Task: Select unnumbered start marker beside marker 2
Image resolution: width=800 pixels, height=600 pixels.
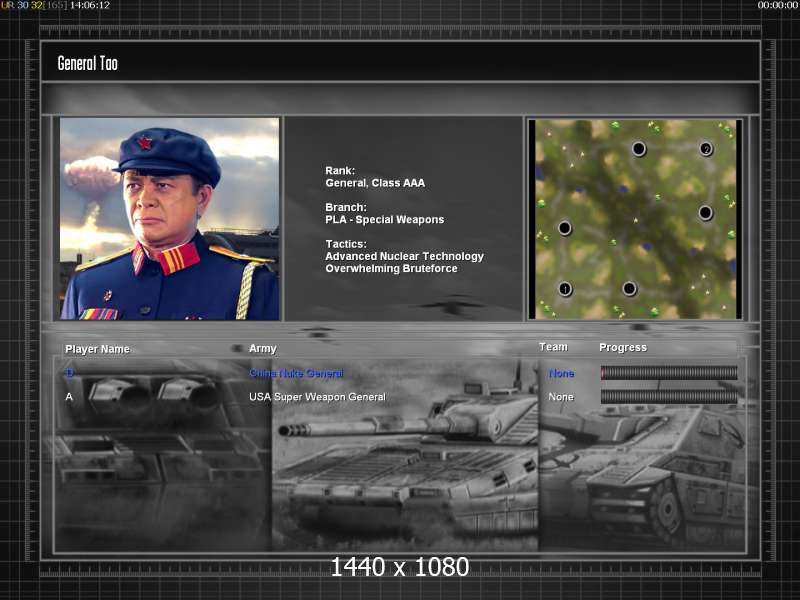Action: pyautogui.click(x=639, y=149)
